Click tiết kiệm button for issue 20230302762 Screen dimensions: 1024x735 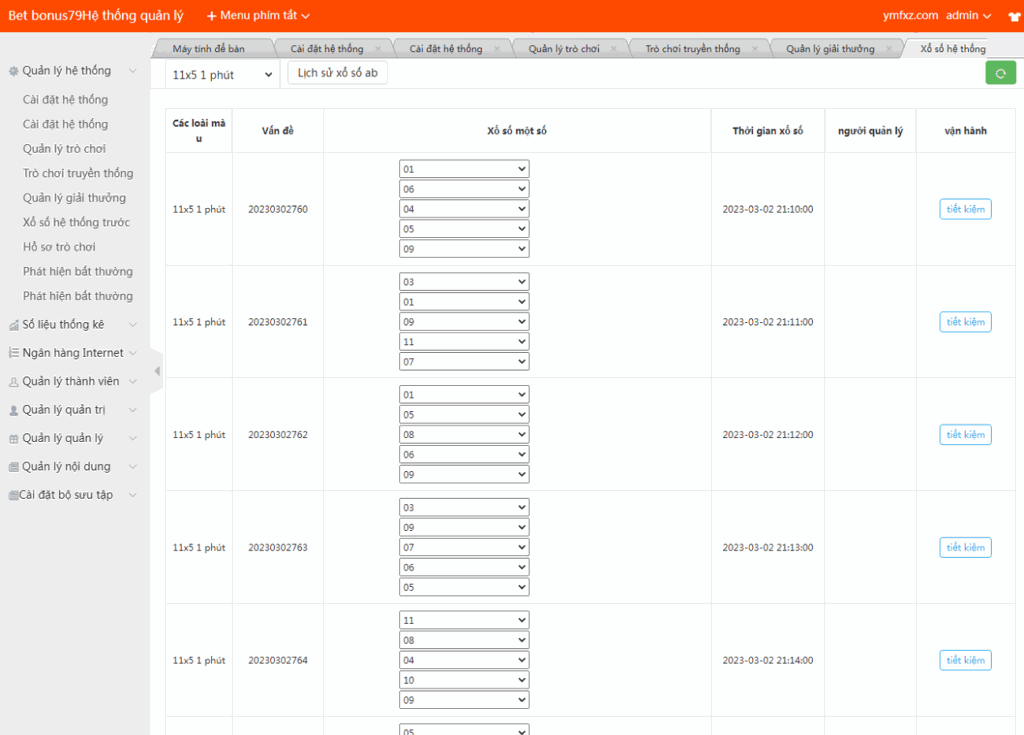[965, 435]
